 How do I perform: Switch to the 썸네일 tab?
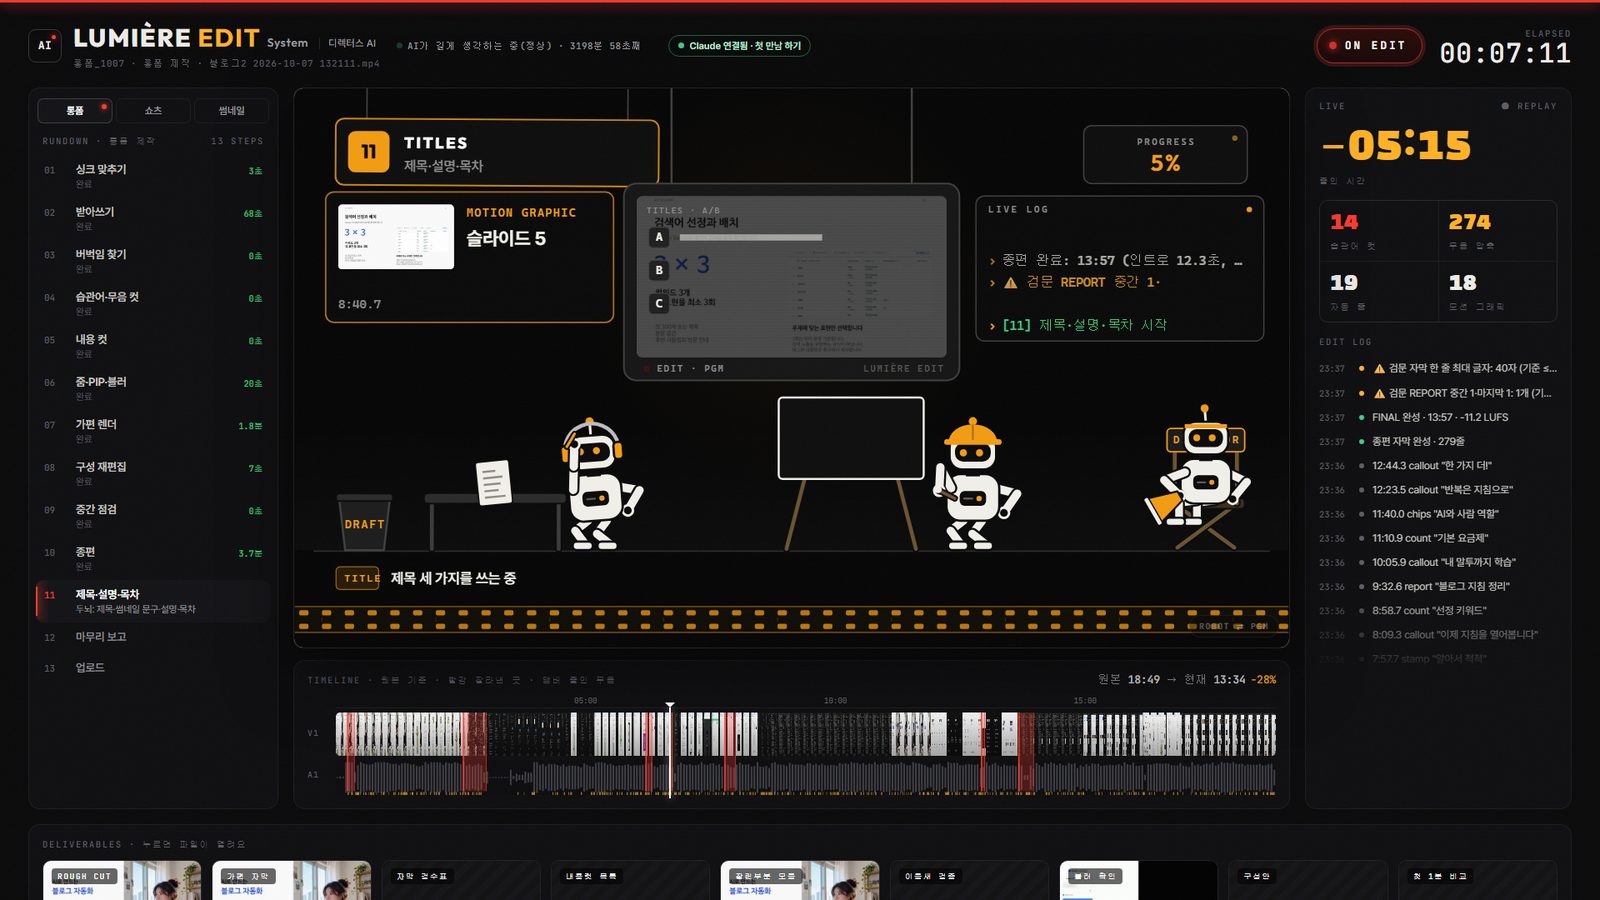(231, 110)
